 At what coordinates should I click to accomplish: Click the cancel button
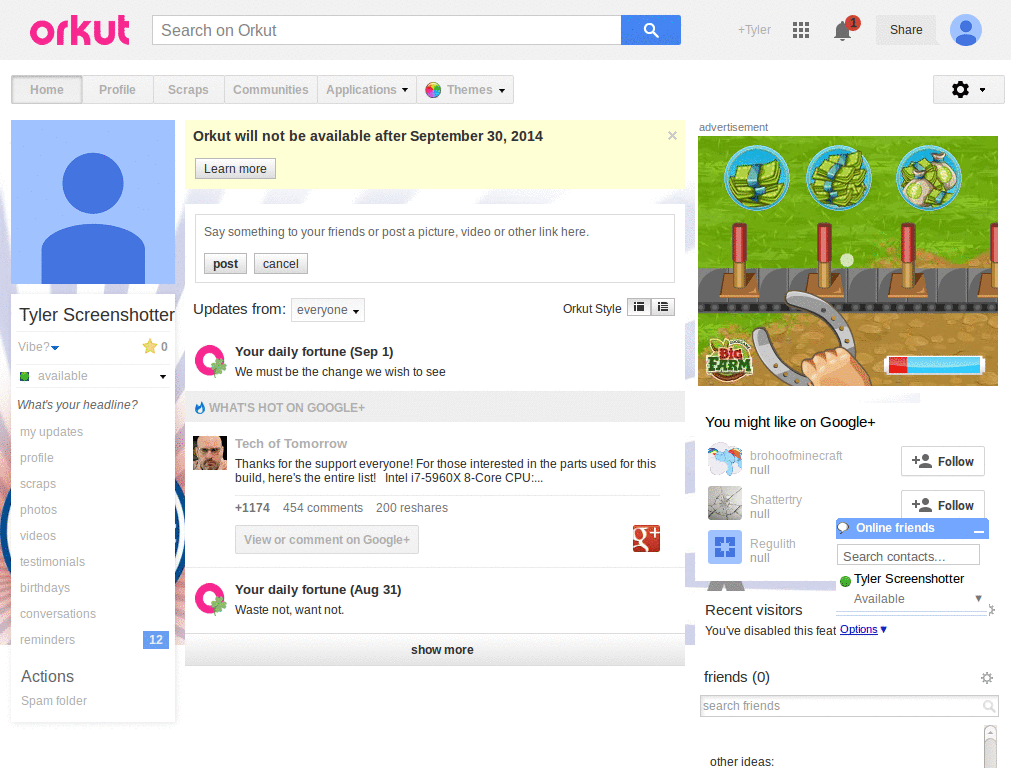click(x=281, y=264)
